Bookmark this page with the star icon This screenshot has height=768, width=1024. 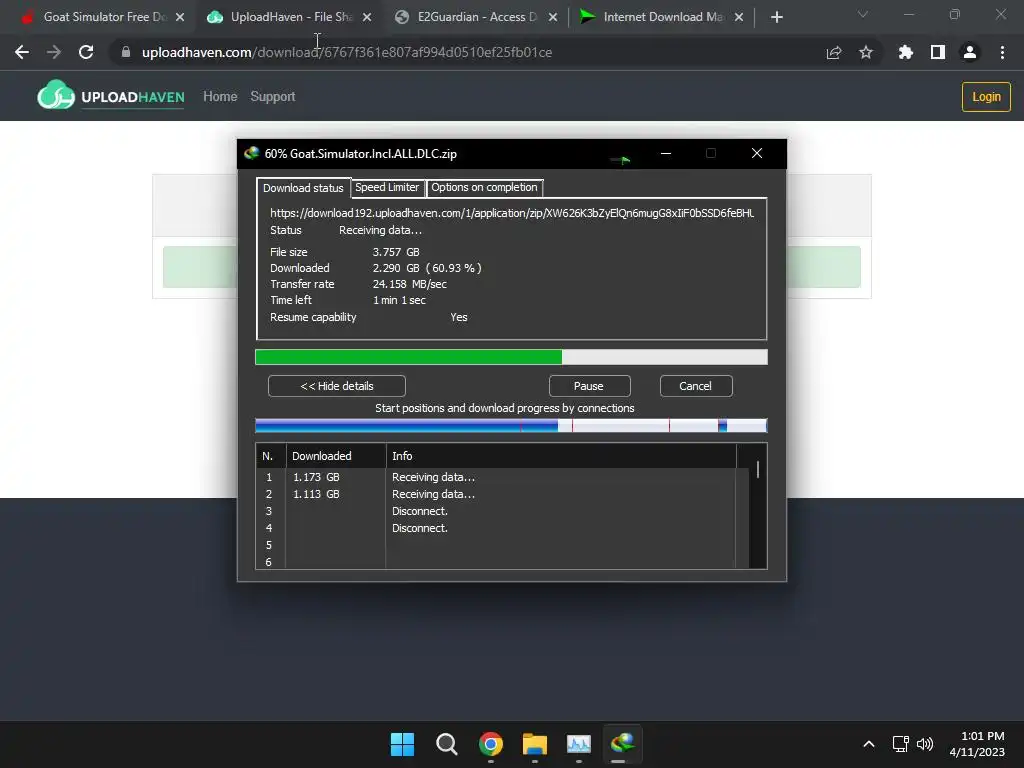click(866, 52)
